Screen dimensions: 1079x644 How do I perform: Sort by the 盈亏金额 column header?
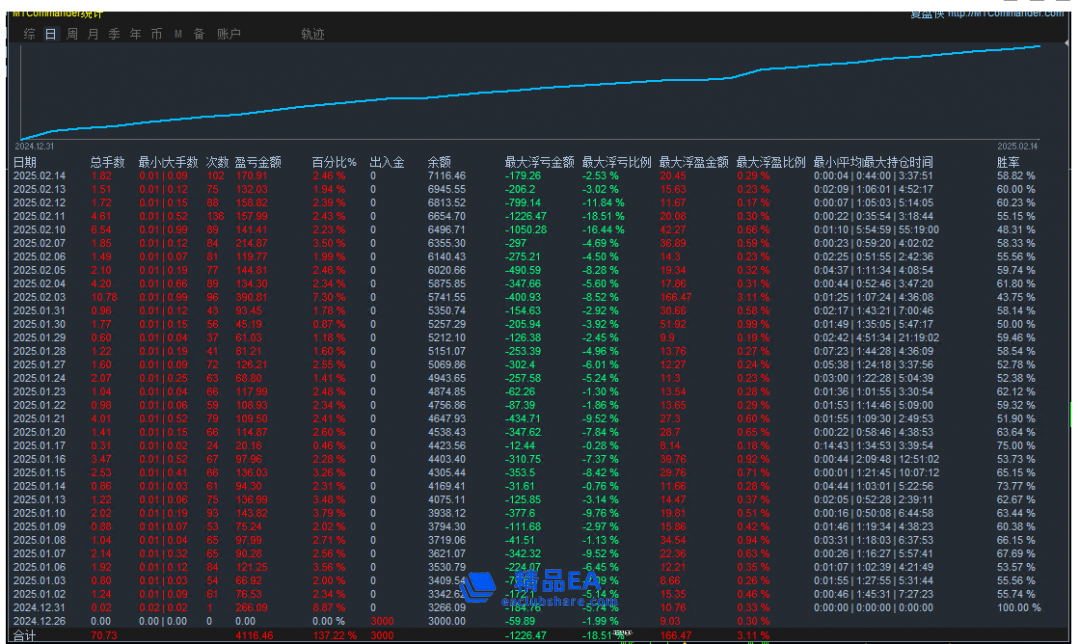(x=258, y=162)
